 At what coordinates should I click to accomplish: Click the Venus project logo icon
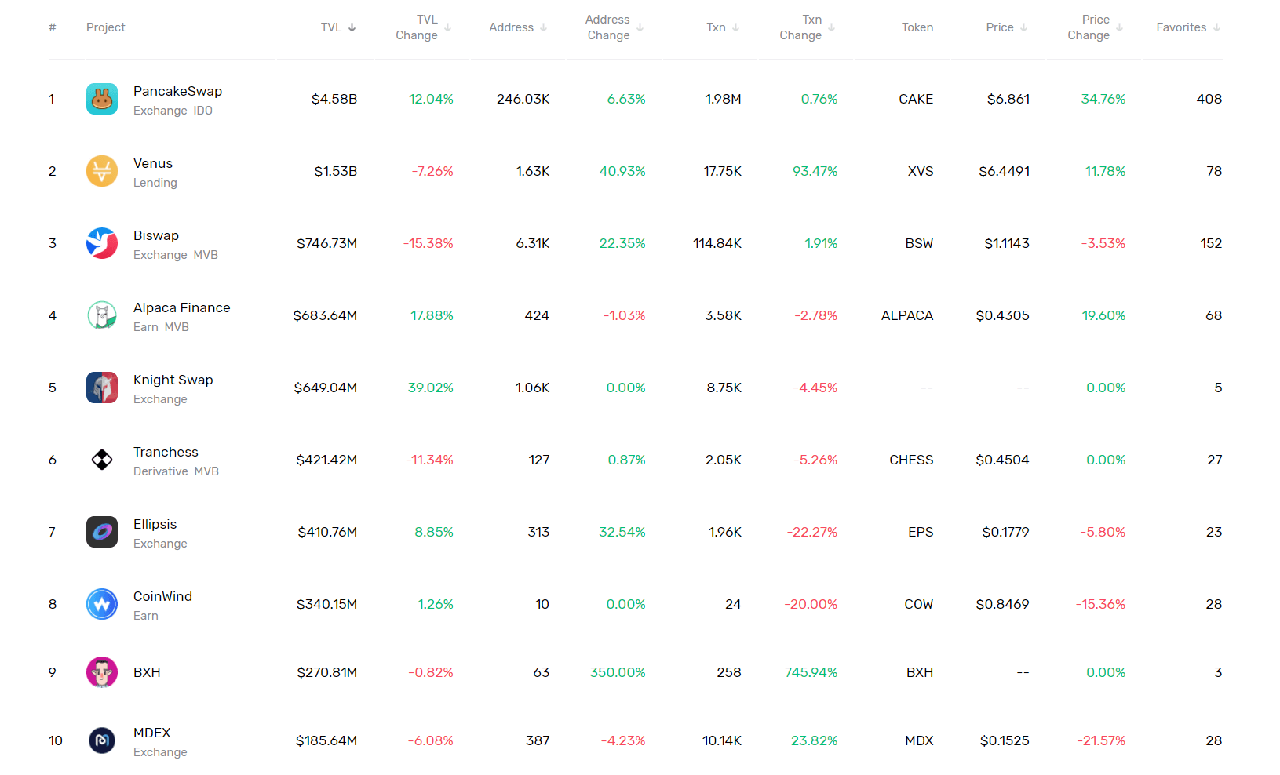102,171
